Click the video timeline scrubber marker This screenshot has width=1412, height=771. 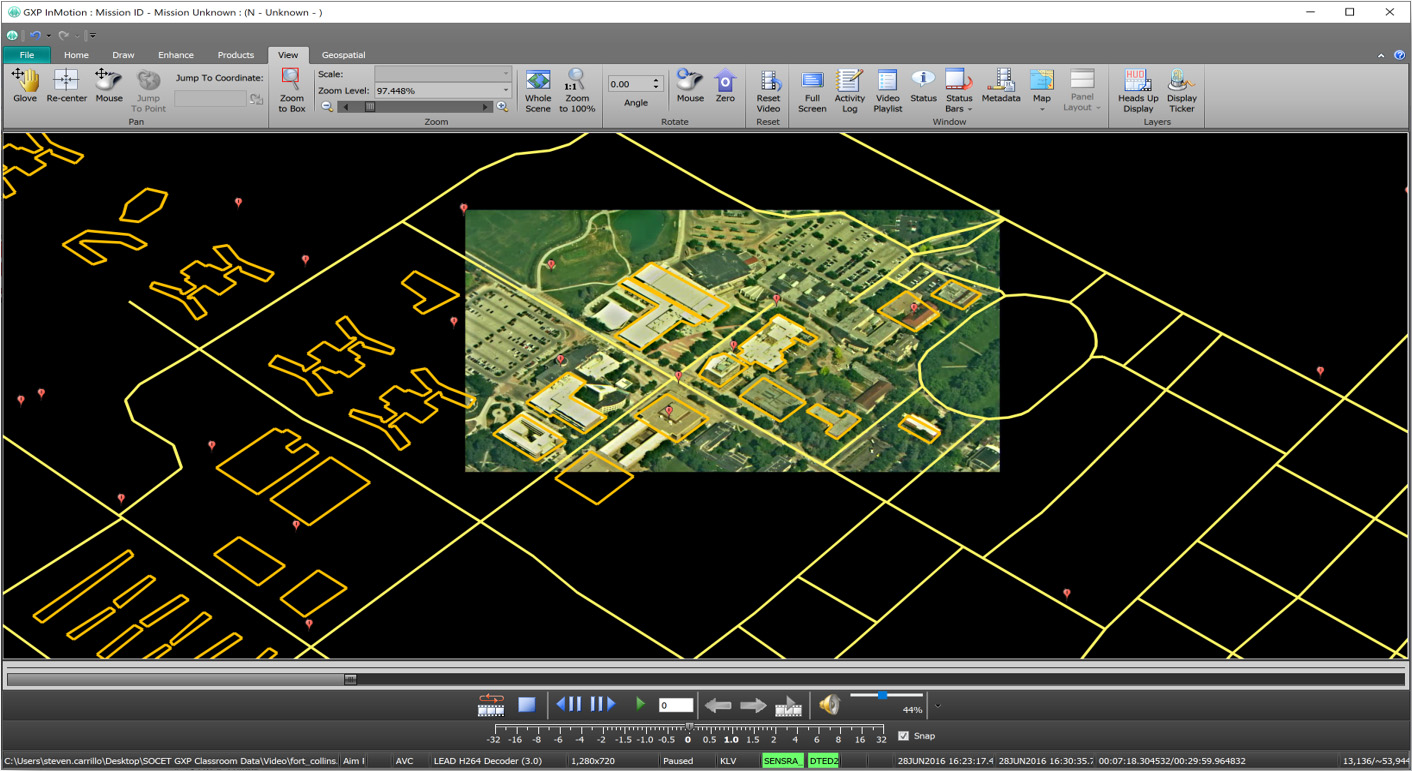(x=350, y=680)
